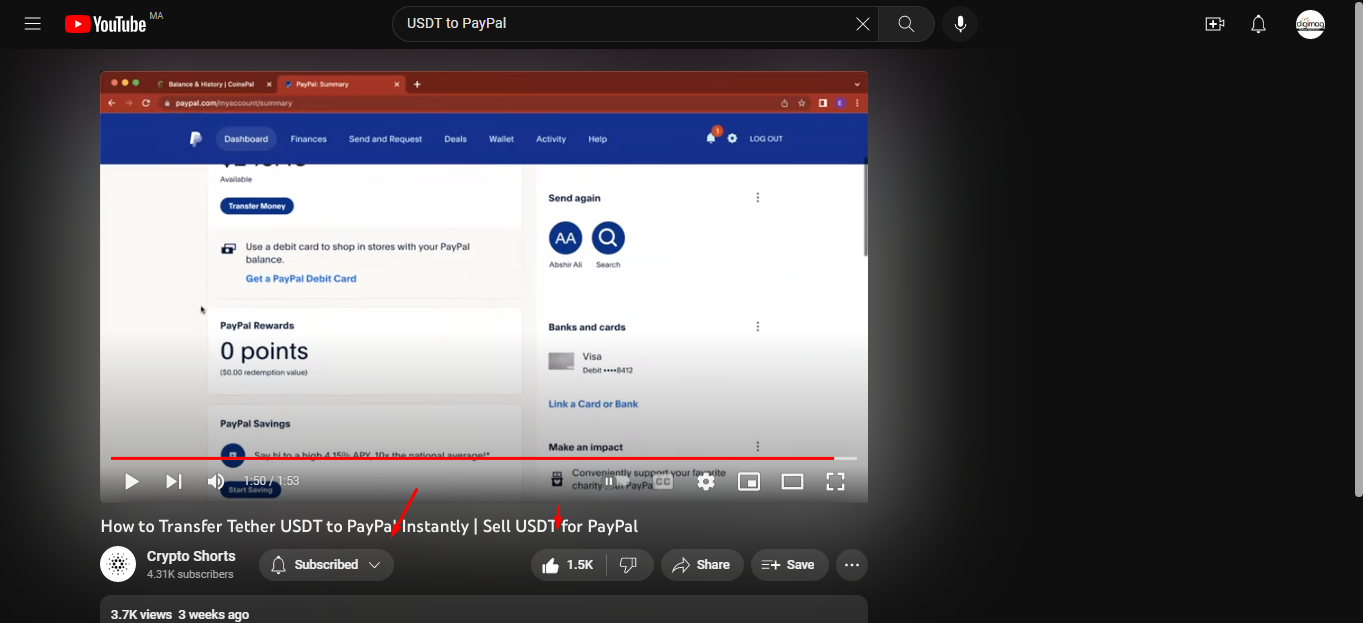Viewport: 1363px width, 623px height.
Task: Open the Create video icon
Action: click(1215, 24)
